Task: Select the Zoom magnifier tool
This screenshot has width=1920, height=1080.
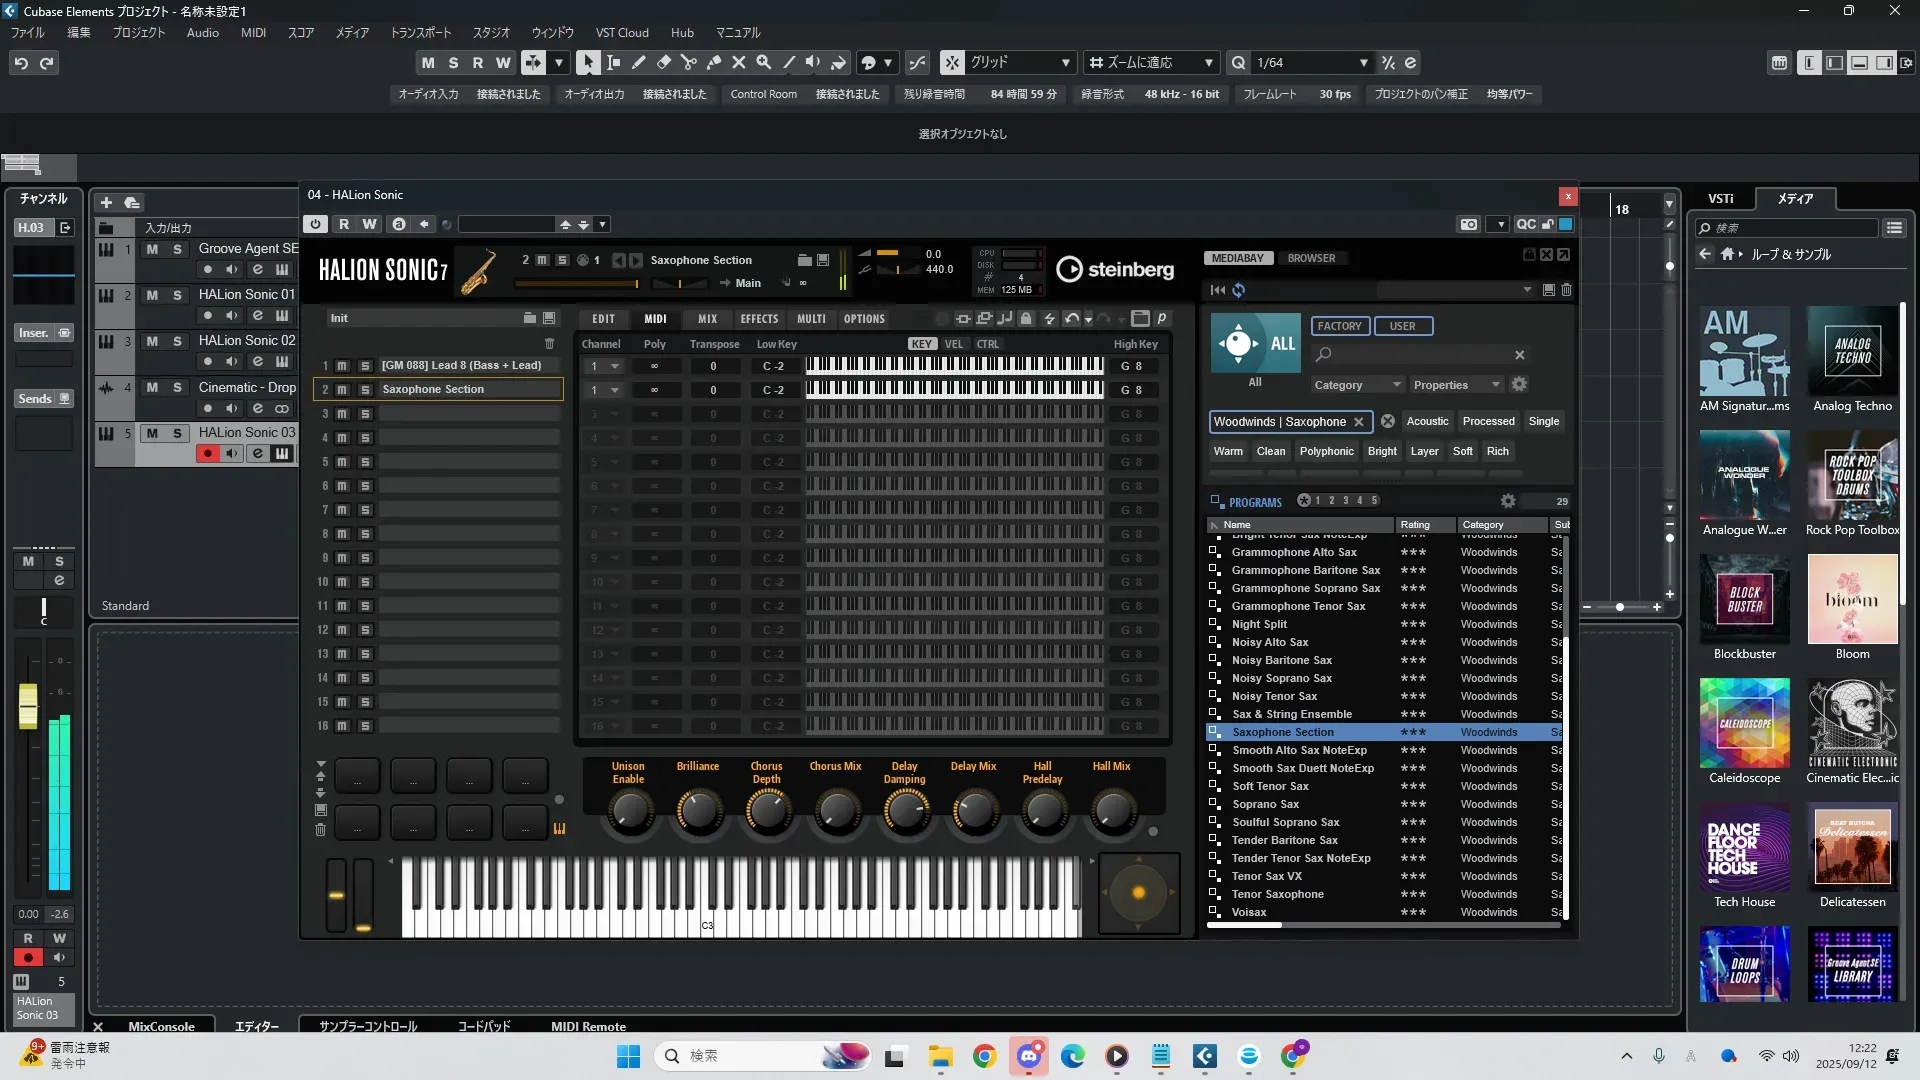Action: [x=763, y=62]
